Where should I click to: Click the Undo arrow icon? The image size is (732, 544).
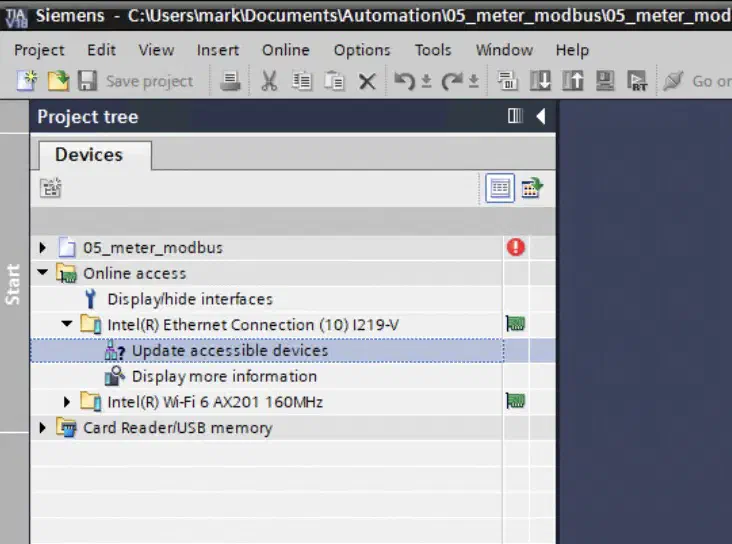[404, 81]
